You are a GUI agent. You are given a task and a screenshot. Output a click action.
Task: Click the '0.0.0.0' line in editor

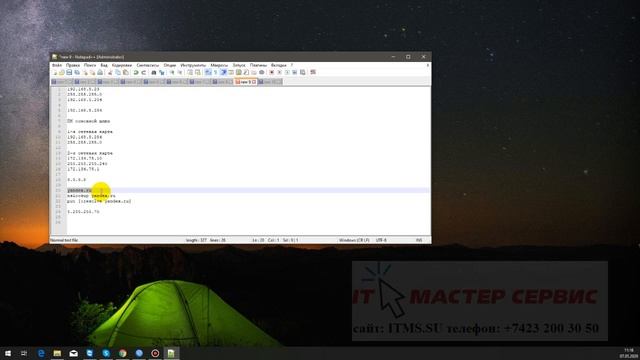(x=77, y=180)
